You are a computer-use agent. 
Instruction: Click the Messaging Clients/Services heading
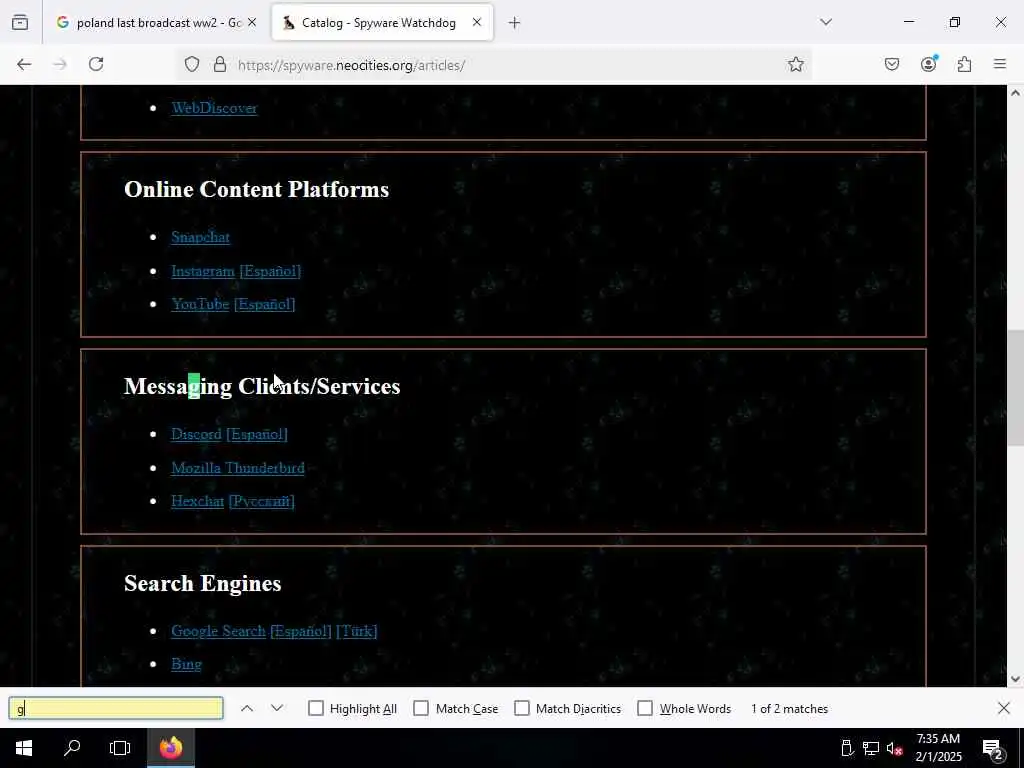(x=262, y=387)
